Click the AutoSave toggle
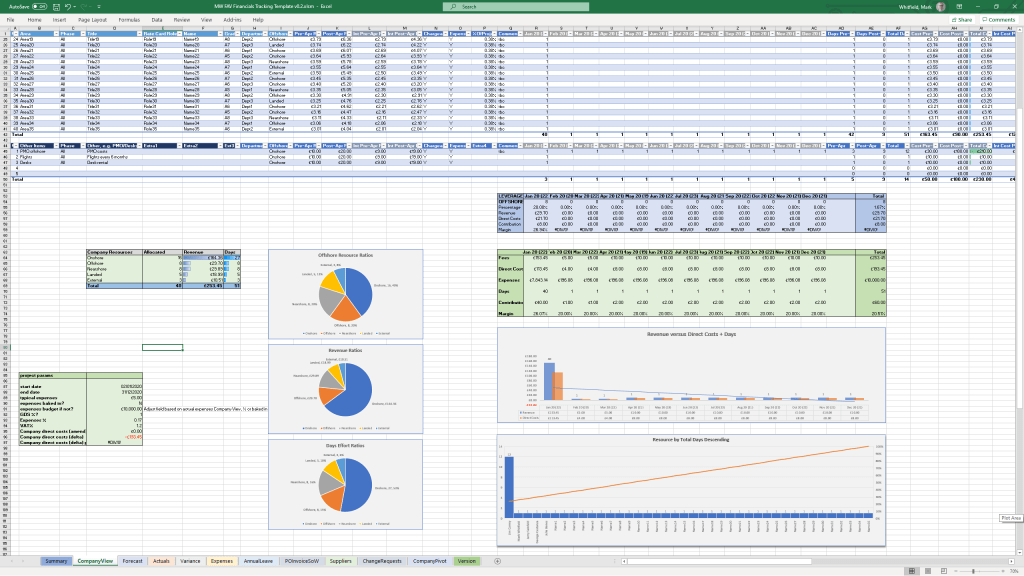Screen dimensions: 1024x576 (x=39, y=6)
